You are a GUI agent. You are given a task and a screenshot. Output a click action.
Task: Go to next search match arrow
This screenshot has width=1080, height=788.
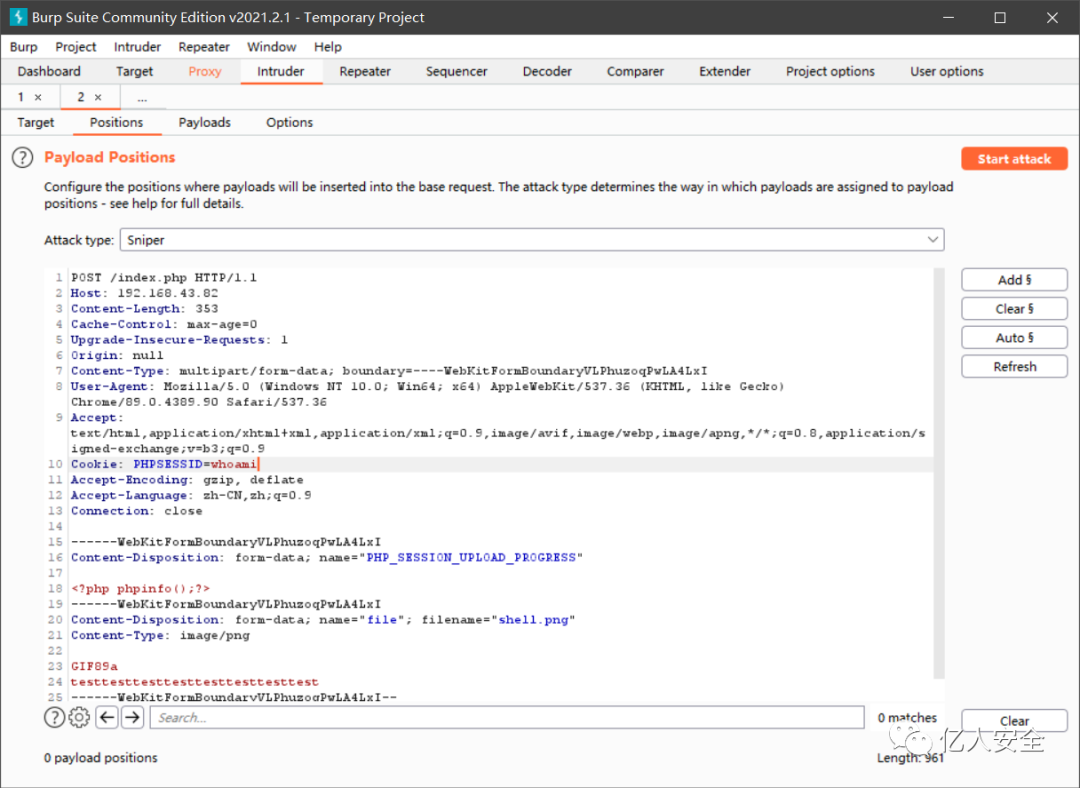coord(133,718)
